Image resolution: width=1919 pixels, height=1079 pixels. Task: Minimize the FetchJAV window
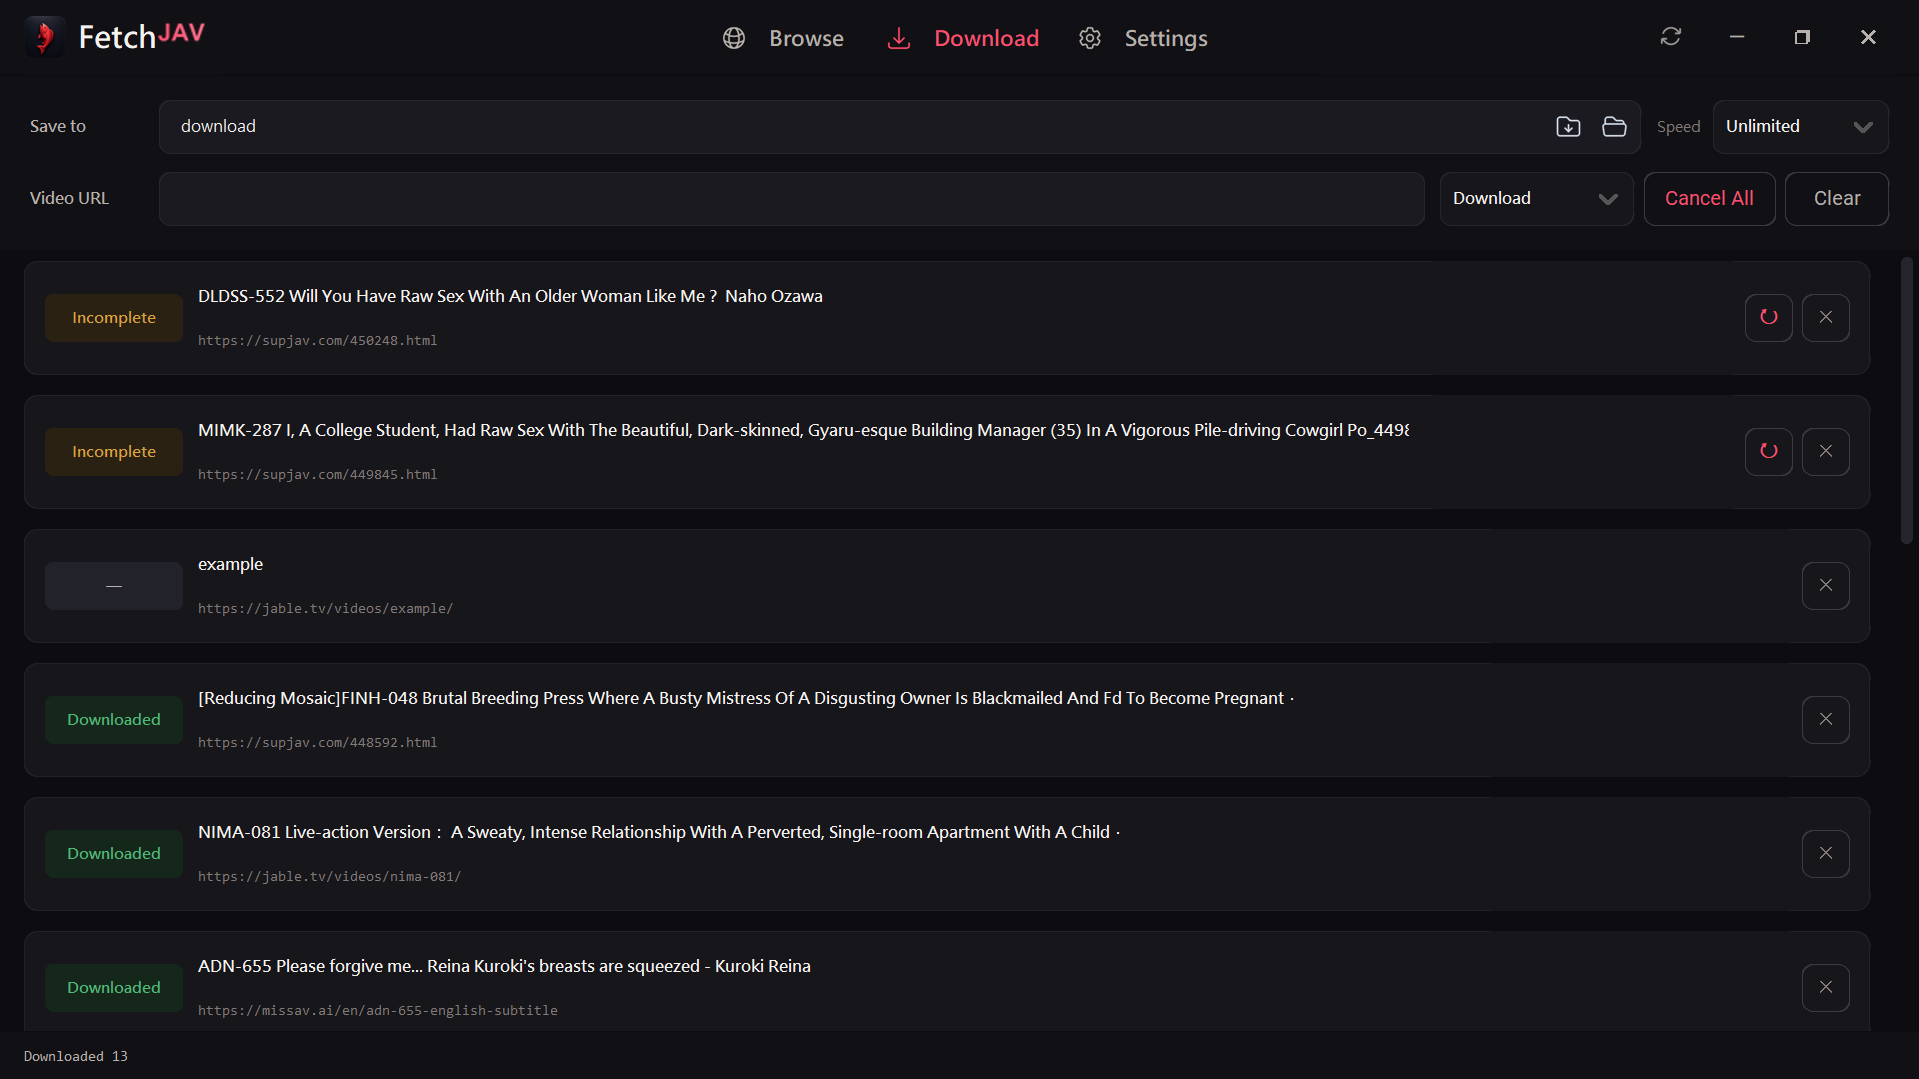1737,37
